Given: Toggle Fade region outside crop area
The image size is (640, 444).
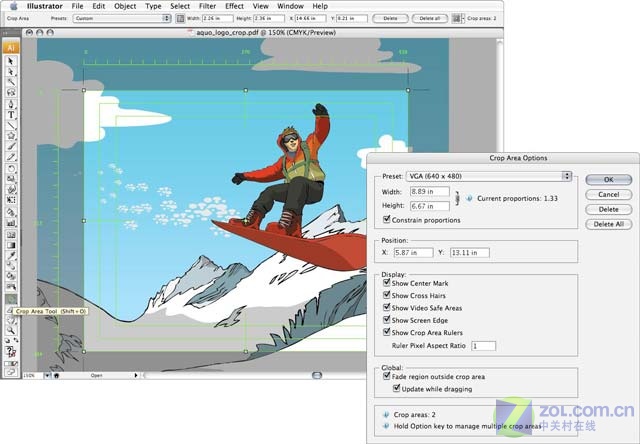Looking at the screenshot, I should [x=386, y=376].
